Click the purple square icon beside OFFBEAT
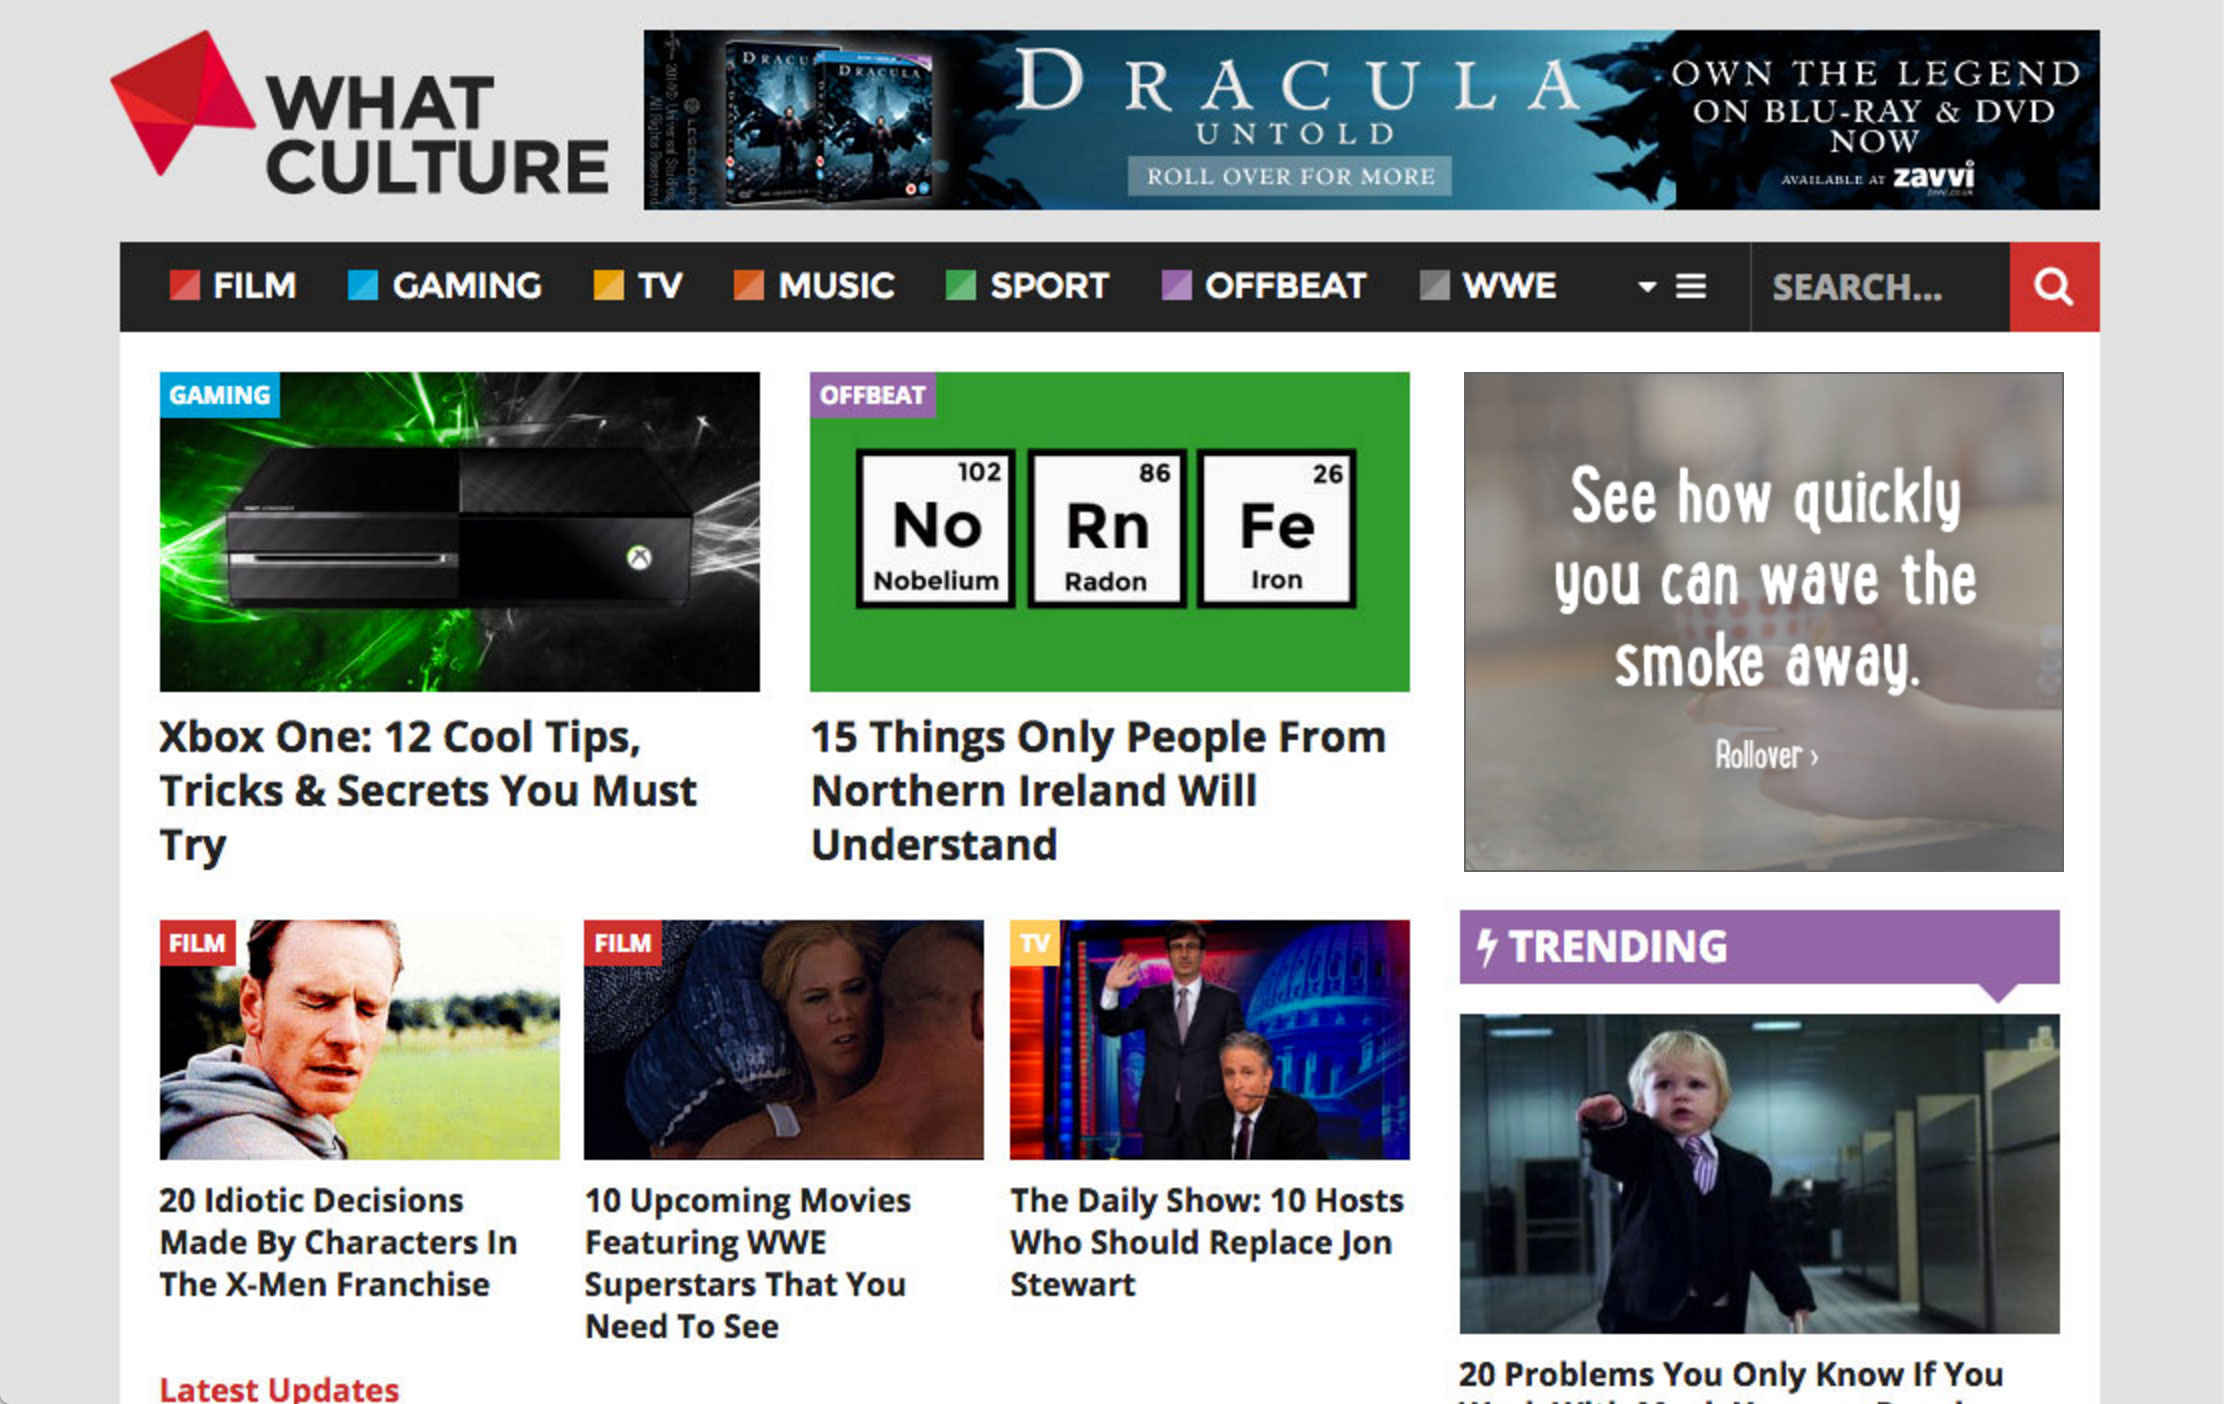Image resolution: width=2224 pixels, height=1404 pixels. [x=1176, y=286]
